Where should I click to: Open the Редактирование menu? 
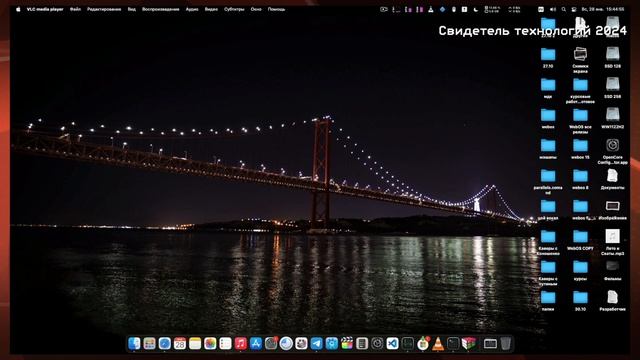[x=104, y=9]
